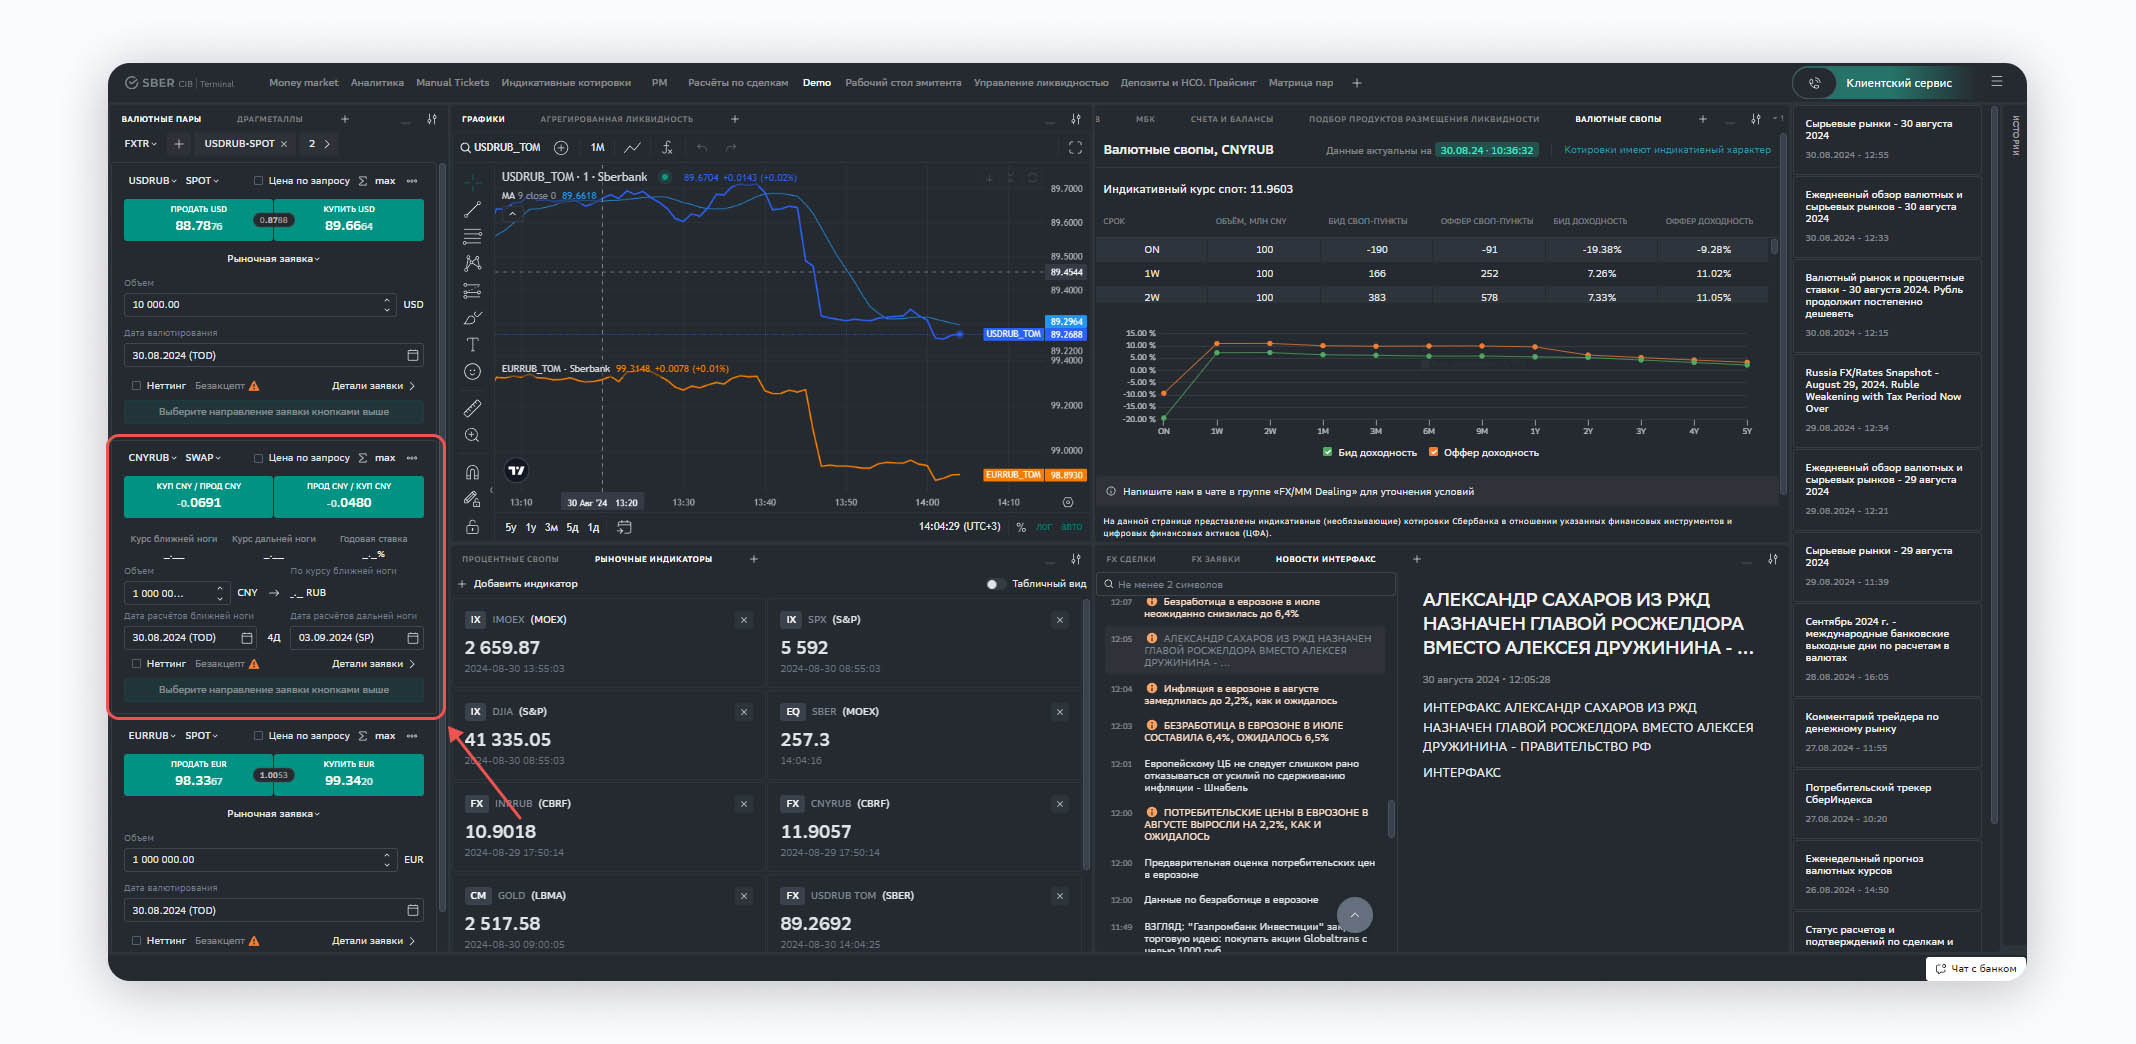
Task: Expand chart to fullscreen mode
Action: (x=1075, y=147)
